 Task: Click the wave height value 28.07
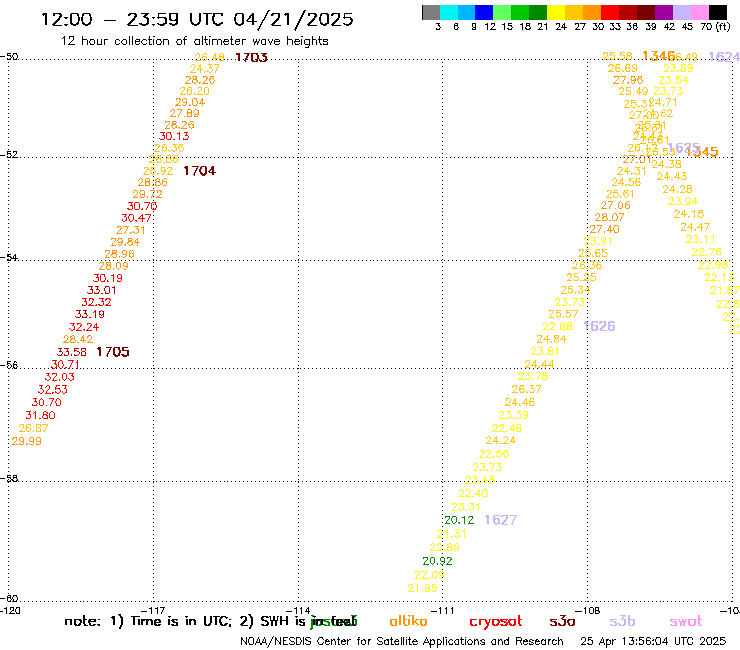coord(609,217)
